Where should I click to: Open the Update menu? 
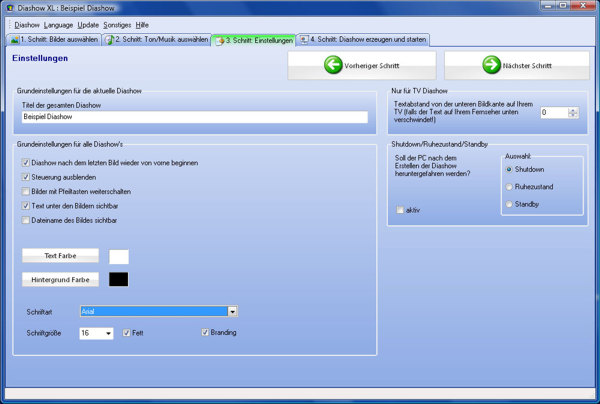point(88,25)
